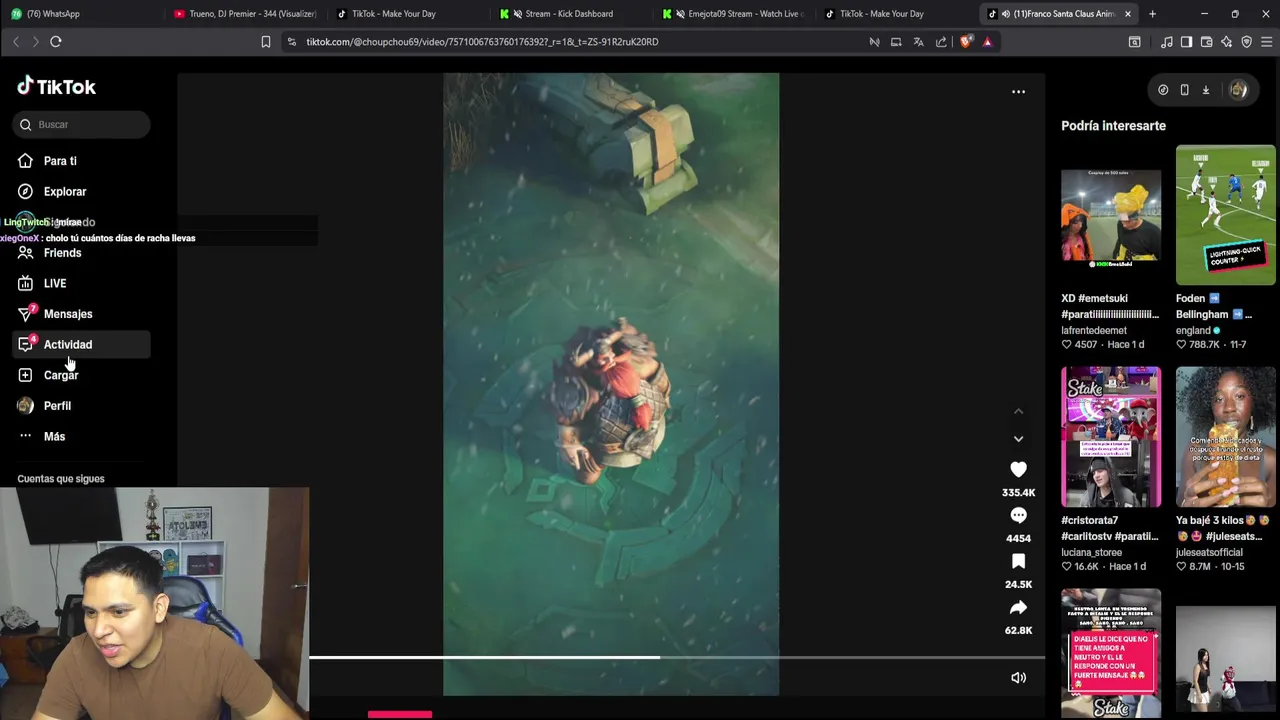The image size is (1280, 720).
Task: Switch to the Trueno DJ Premier tab
Action: click(244, 14)
